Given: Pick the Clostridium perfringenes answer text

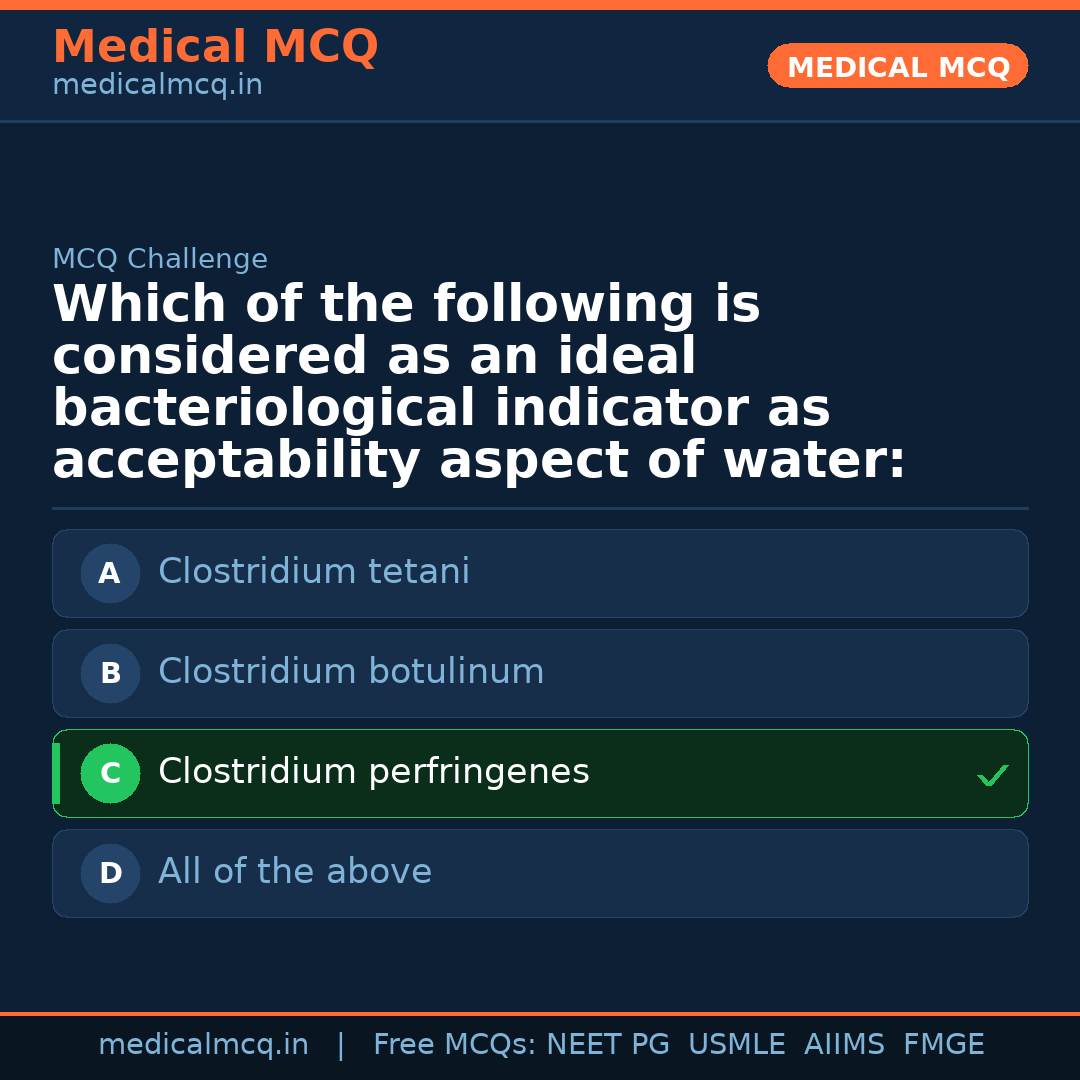Looking at the screenshot, I should point(374,772).
